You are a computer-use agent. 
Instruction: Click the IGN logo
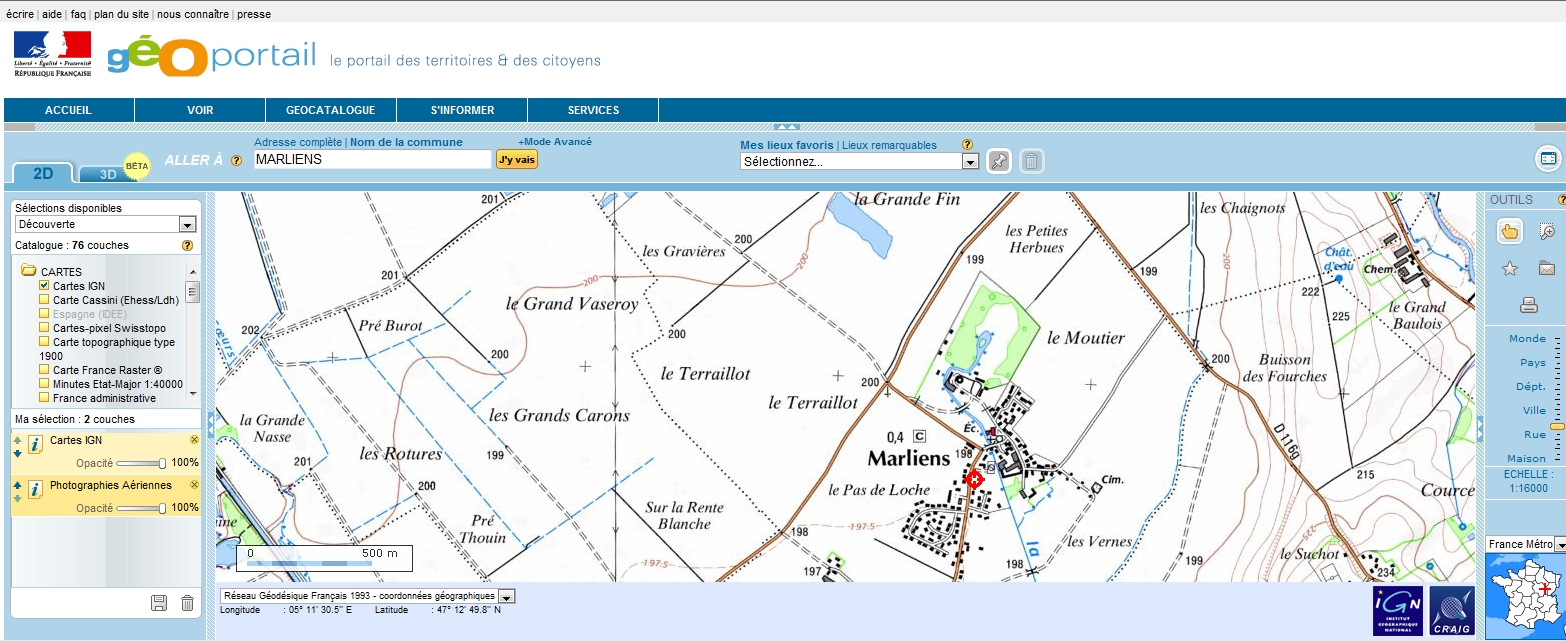point(1396,611)
